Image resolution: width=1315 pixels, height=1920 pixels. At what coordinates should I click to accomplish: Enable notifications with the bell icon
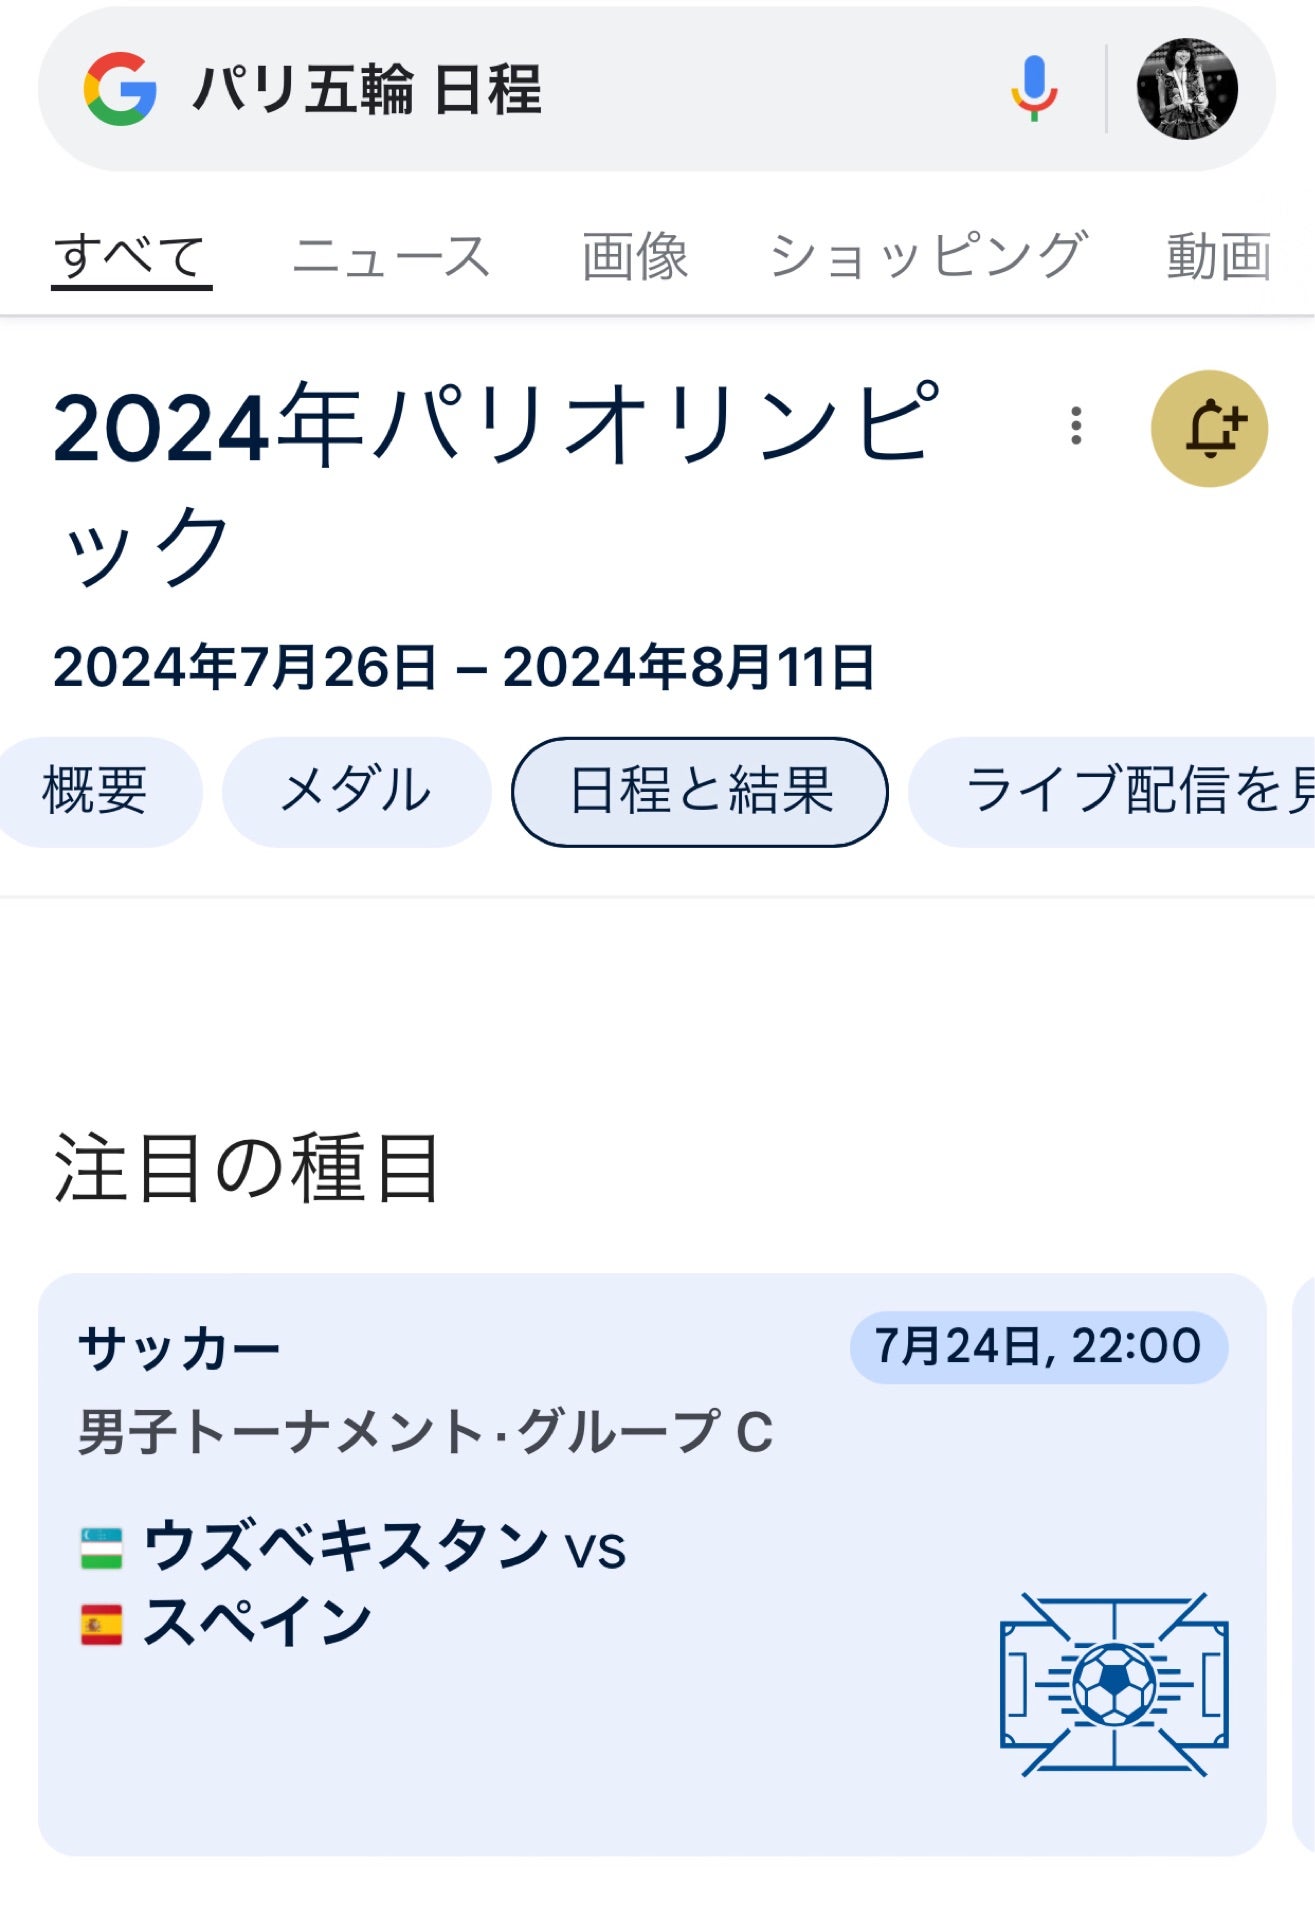click(x=1210, y=429)
